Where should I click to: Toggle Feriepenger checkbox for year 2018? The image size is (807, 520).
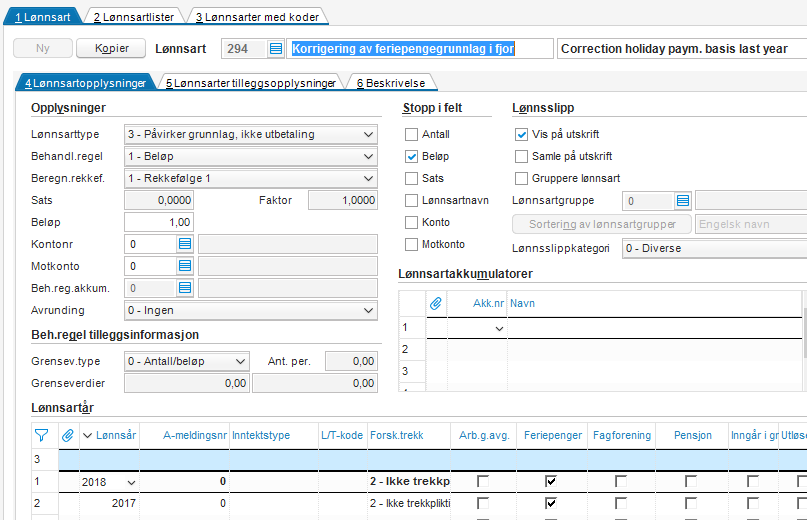click(x=551, y=481)
